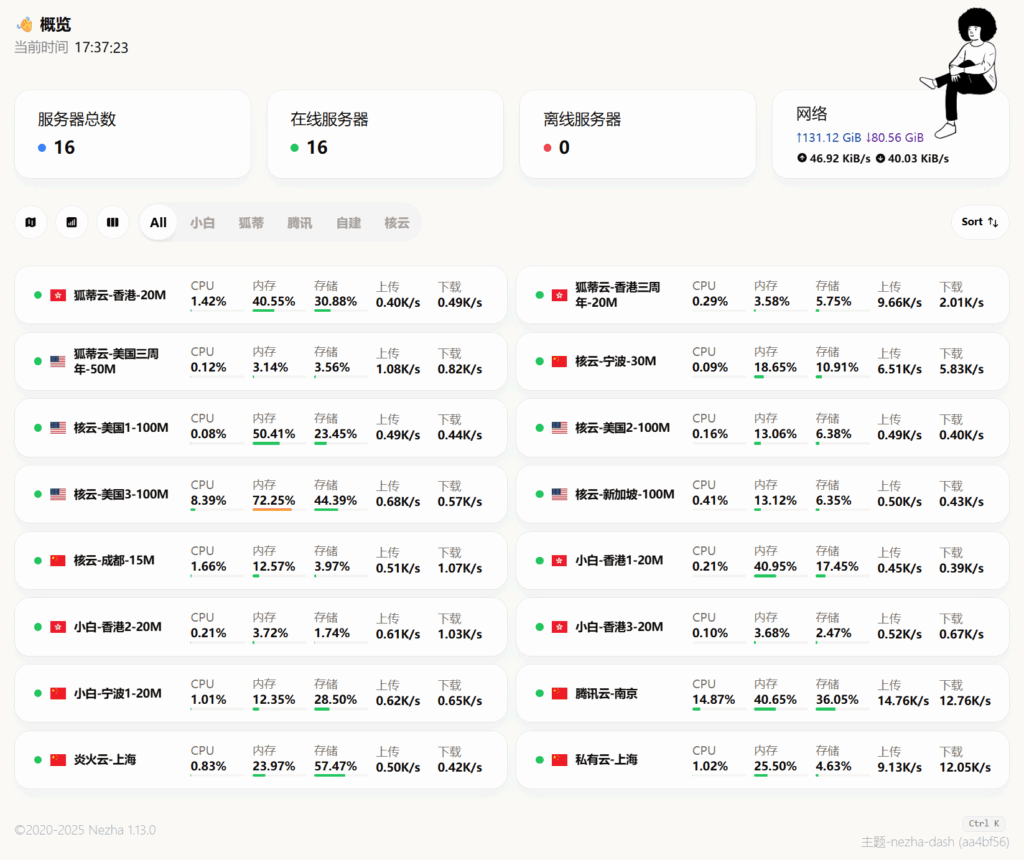
Task: Filter servers by the 腾讯 tab
Action: [x=299, y=222]
